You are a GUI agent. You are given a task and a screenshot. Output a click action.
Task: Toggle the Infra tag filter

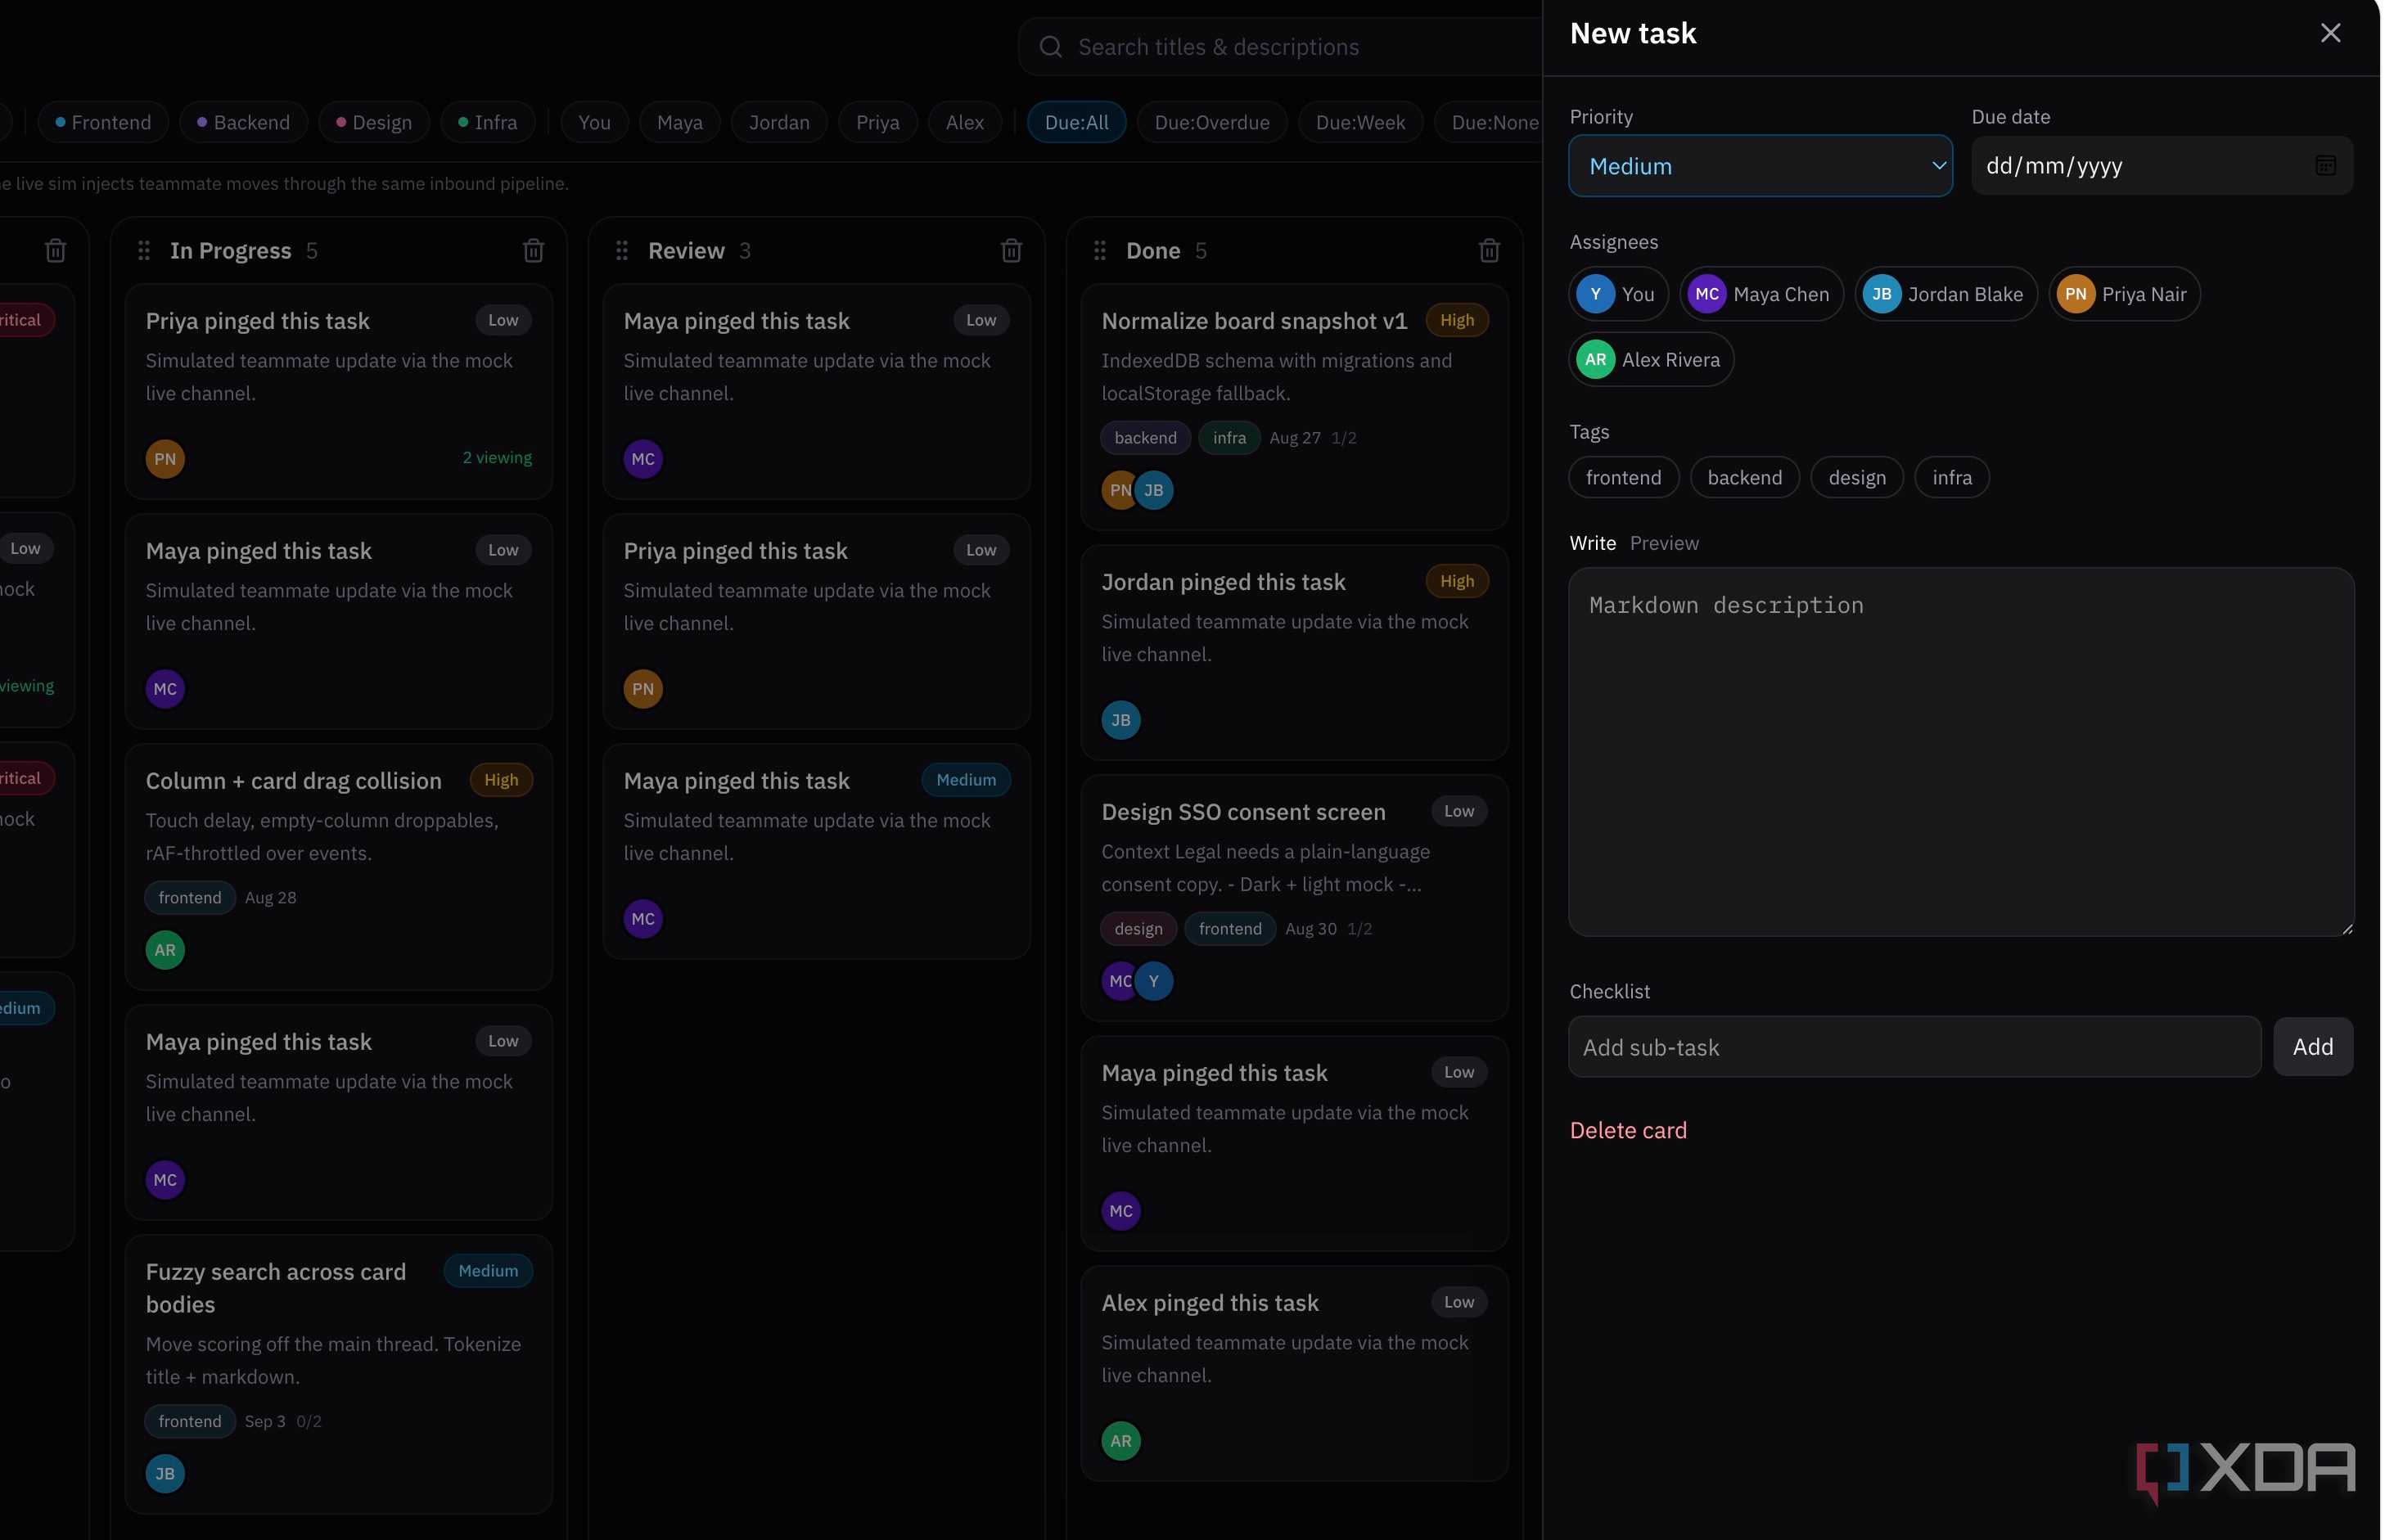click(x=488, y=122)
